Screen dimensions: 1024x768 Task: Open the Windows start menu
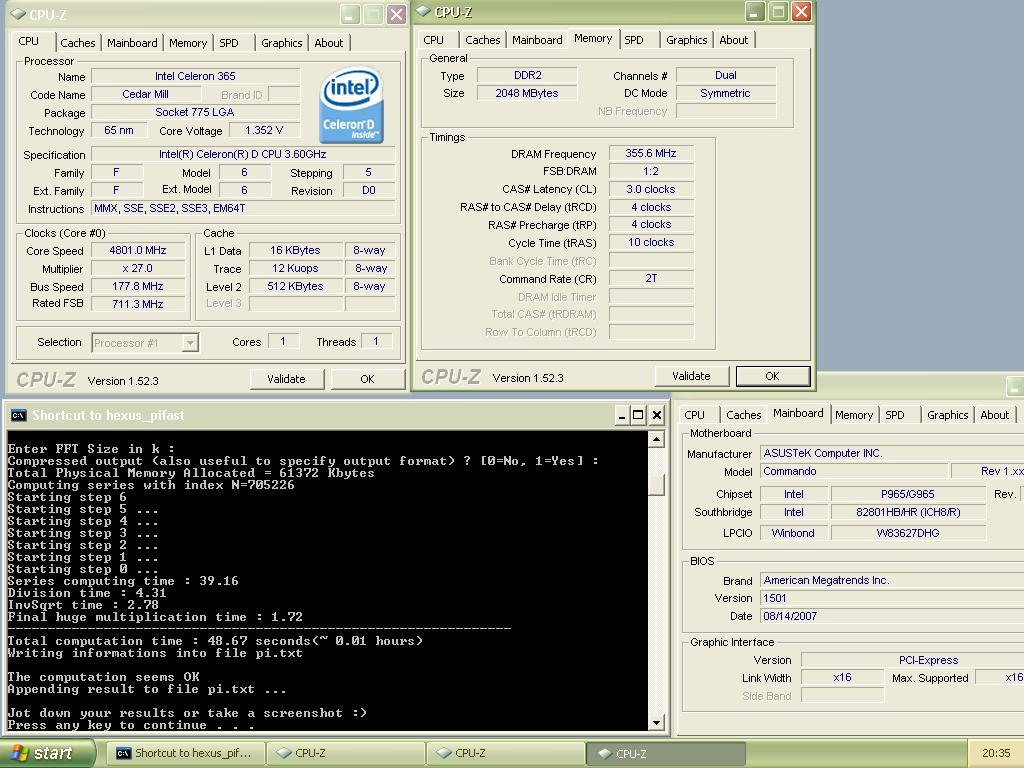tap(46, 753)
